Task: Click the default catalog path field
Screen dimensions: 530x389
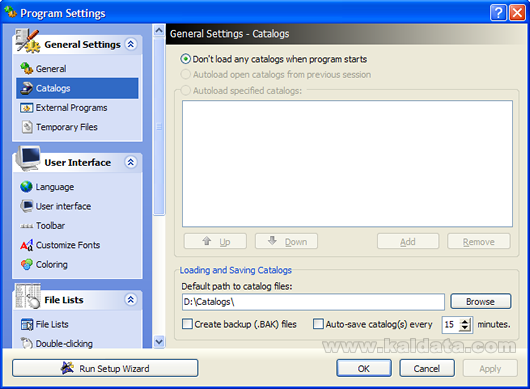Action: 313,301
